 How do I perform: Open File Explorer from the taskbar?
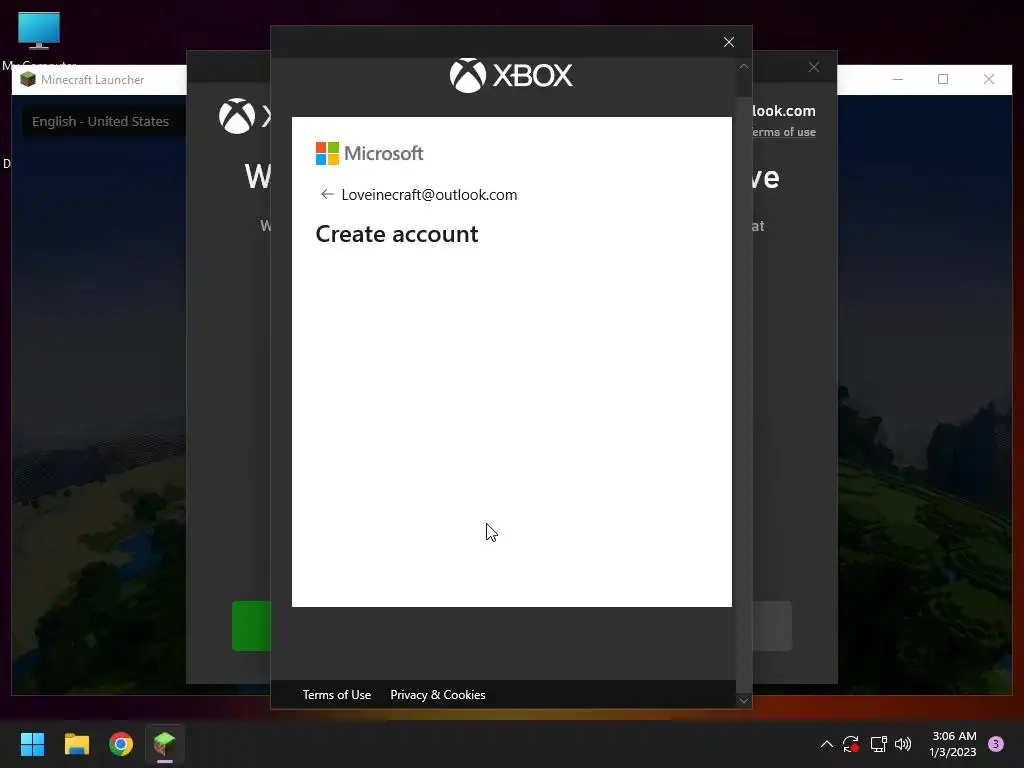click(76, 744)
